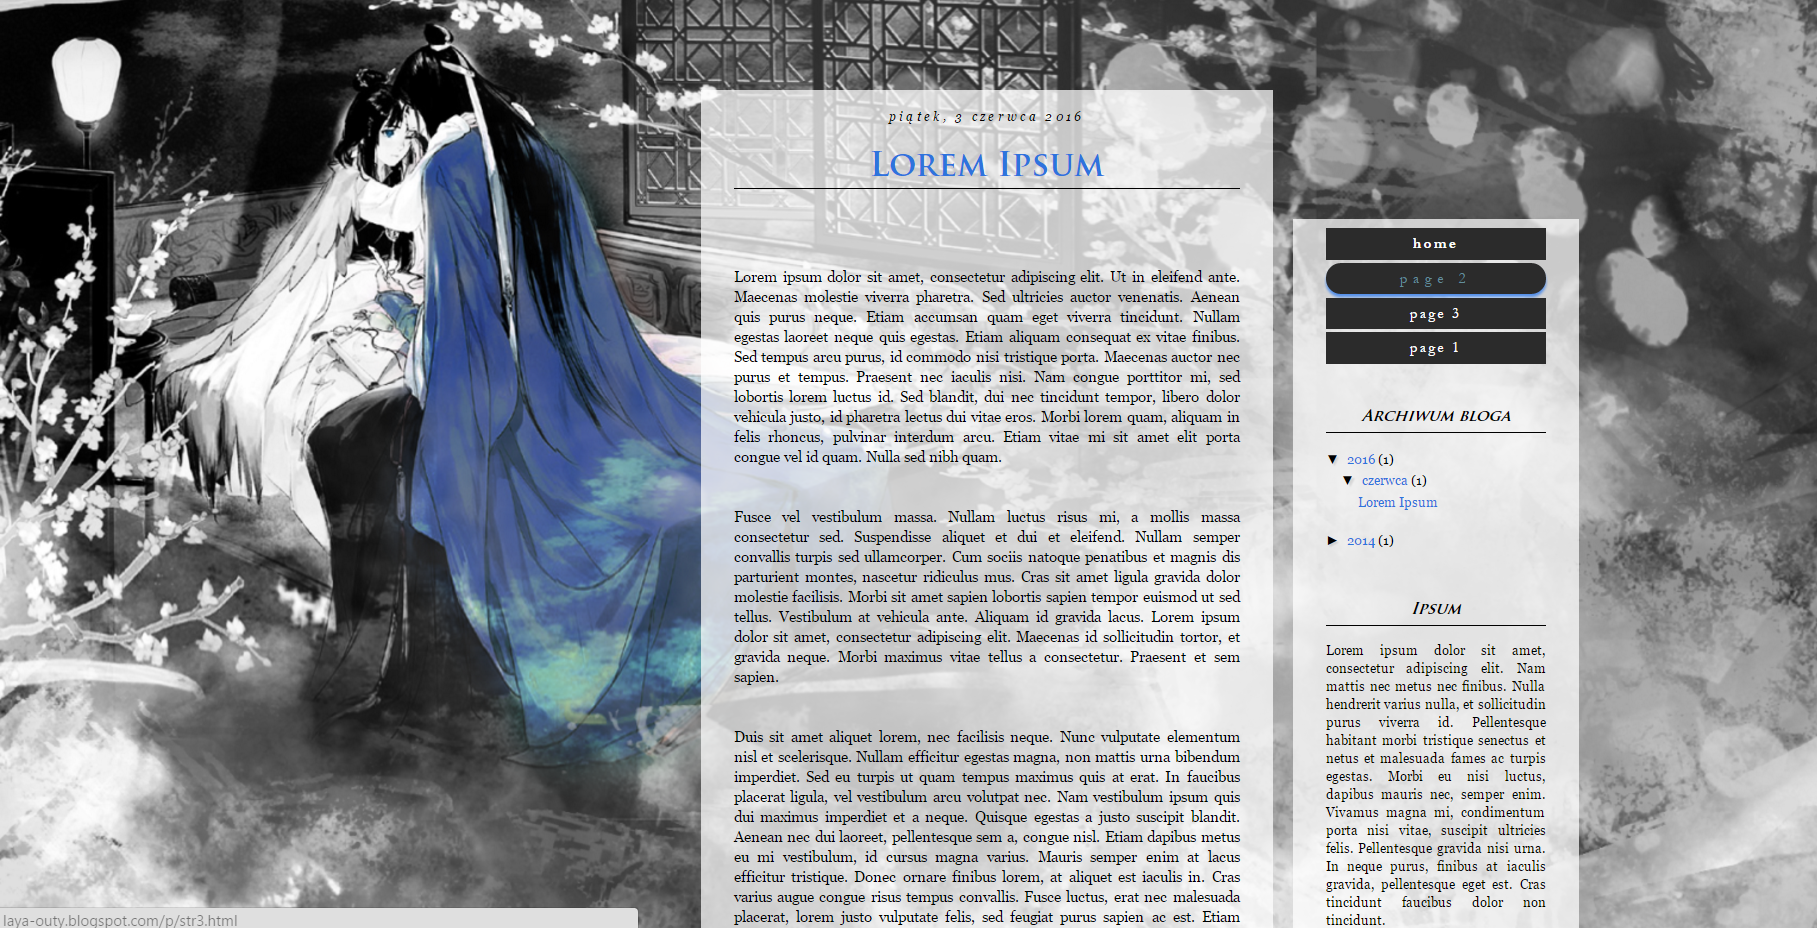Open the Lorem Ipsum archive entry

click(1397, 502)
